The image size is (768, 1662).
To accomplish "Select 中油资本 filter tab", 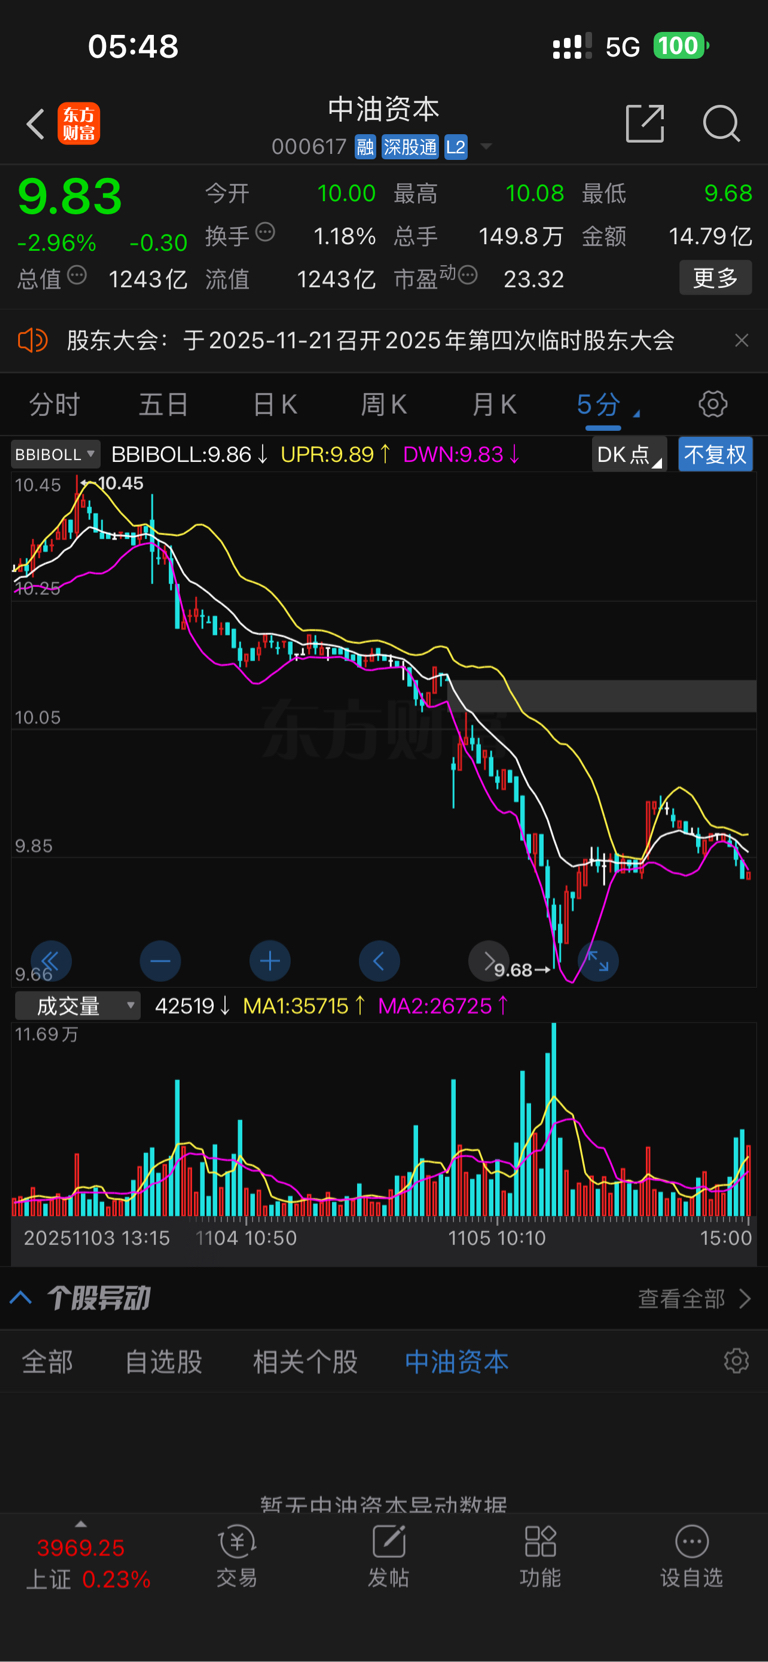I will [x=457, y=1361].
